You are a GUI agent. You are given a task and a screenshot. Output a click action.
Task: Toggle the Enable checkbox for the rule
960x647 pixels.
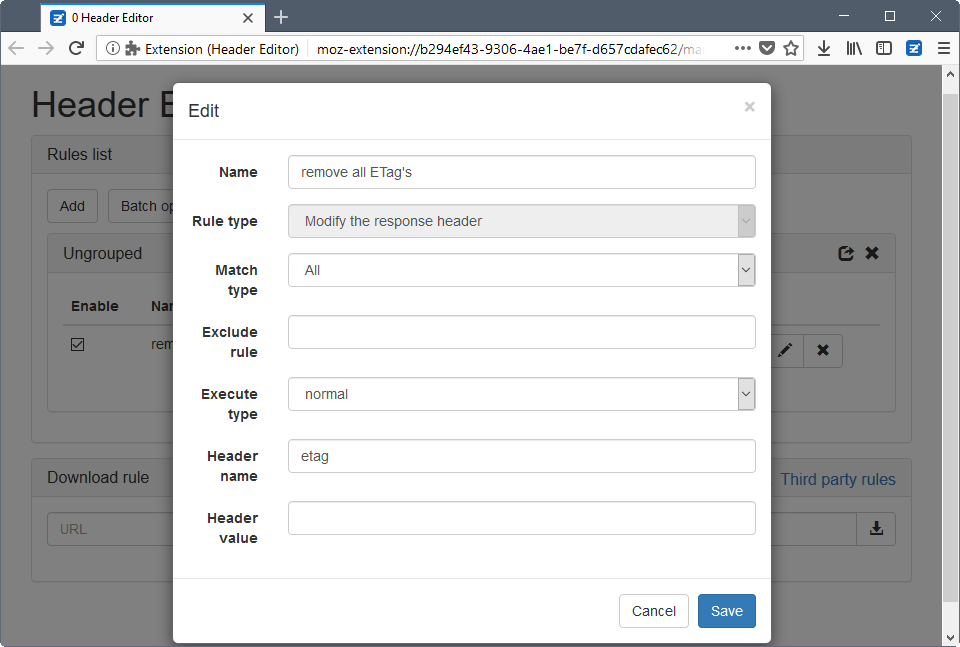(x=77, y=344)
